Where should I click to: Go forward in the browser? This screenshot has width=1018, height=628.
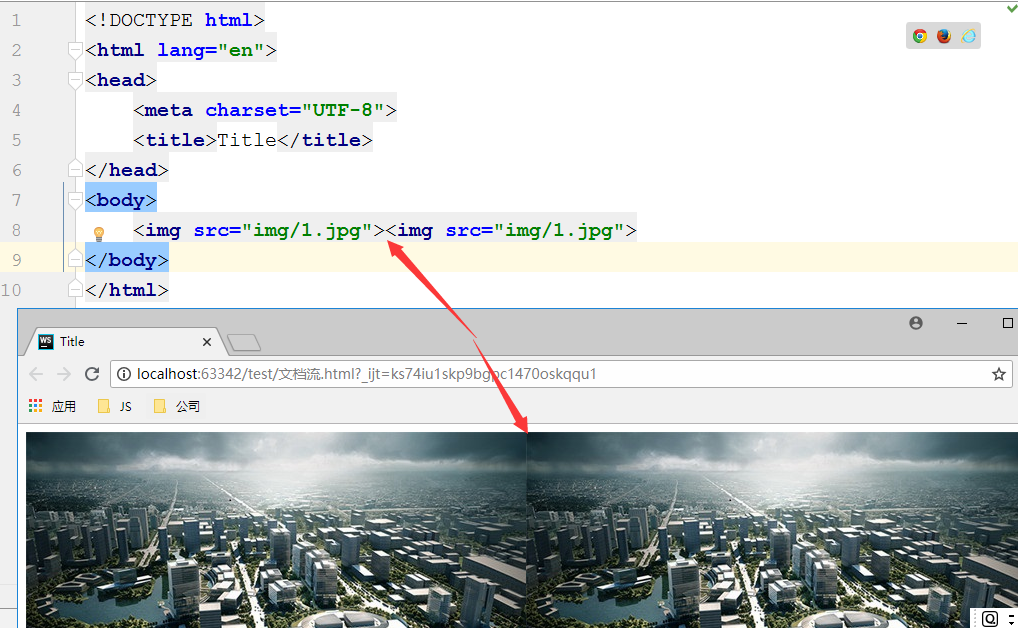pyautogui.click(x=64, y=374)
